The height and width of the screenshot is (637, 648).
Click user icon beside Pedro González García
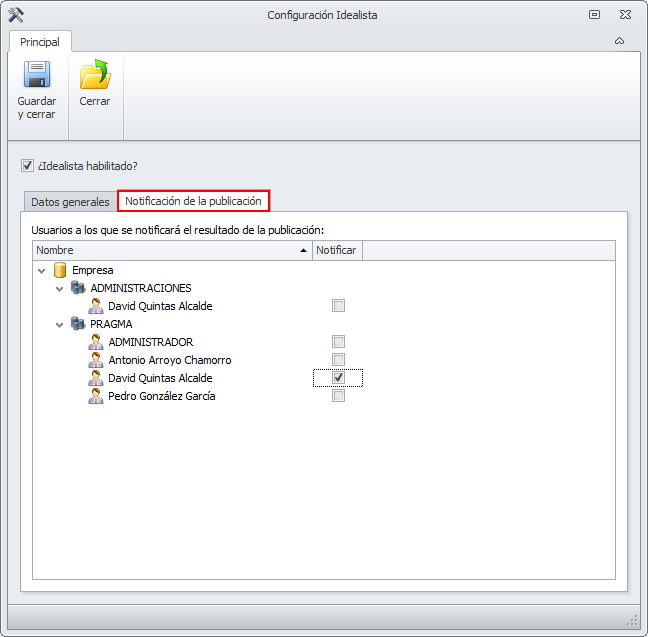point(95,396)
